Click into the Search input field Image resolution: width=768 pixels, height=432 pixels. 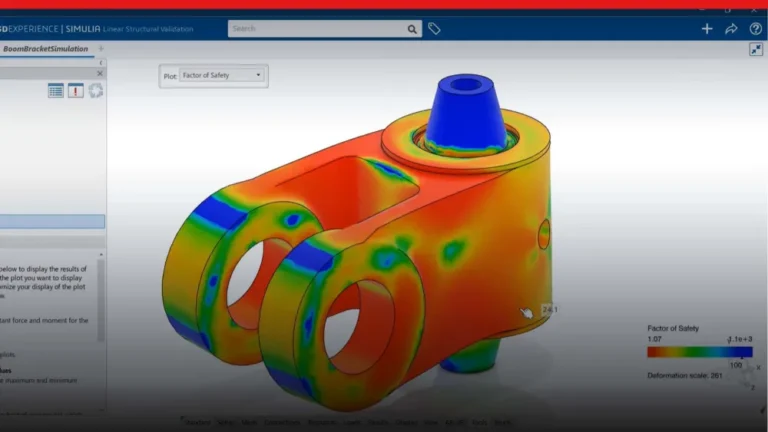[x=317, y=29]
